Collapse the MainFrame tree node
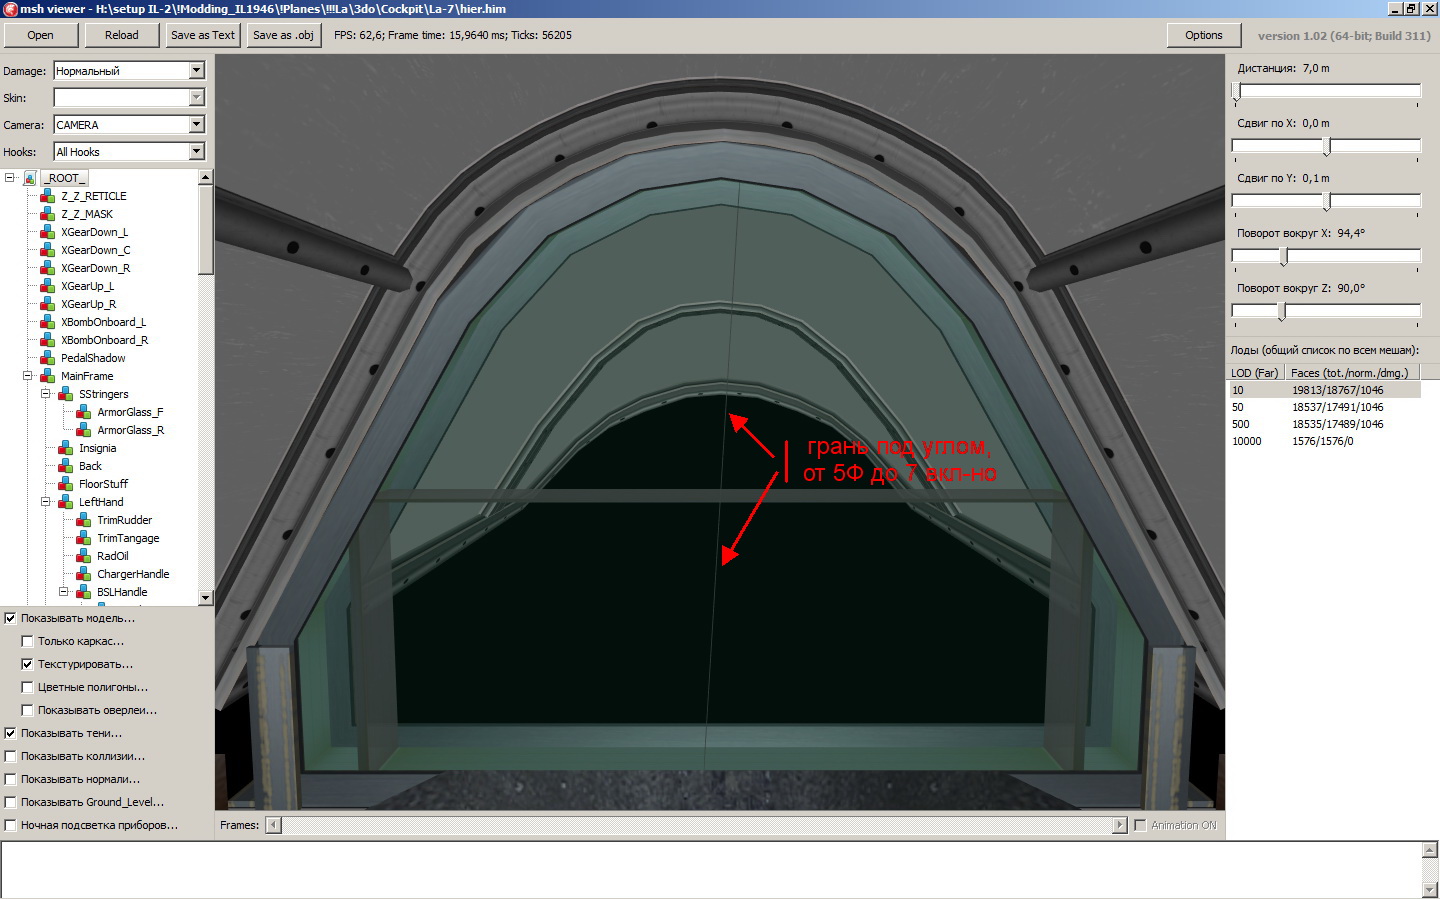The image size is (1440, 900). coord(28,376)
